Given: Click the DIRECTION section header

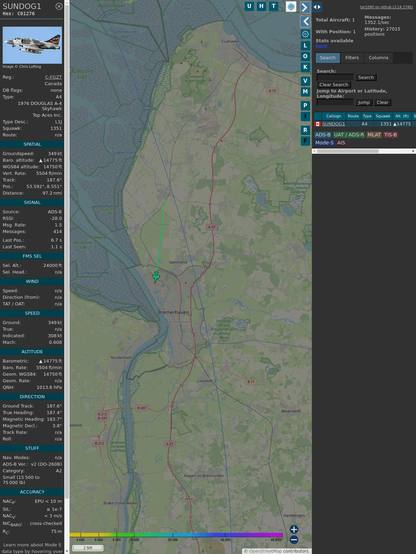Looking at the screenshot, I should (32, 397).
